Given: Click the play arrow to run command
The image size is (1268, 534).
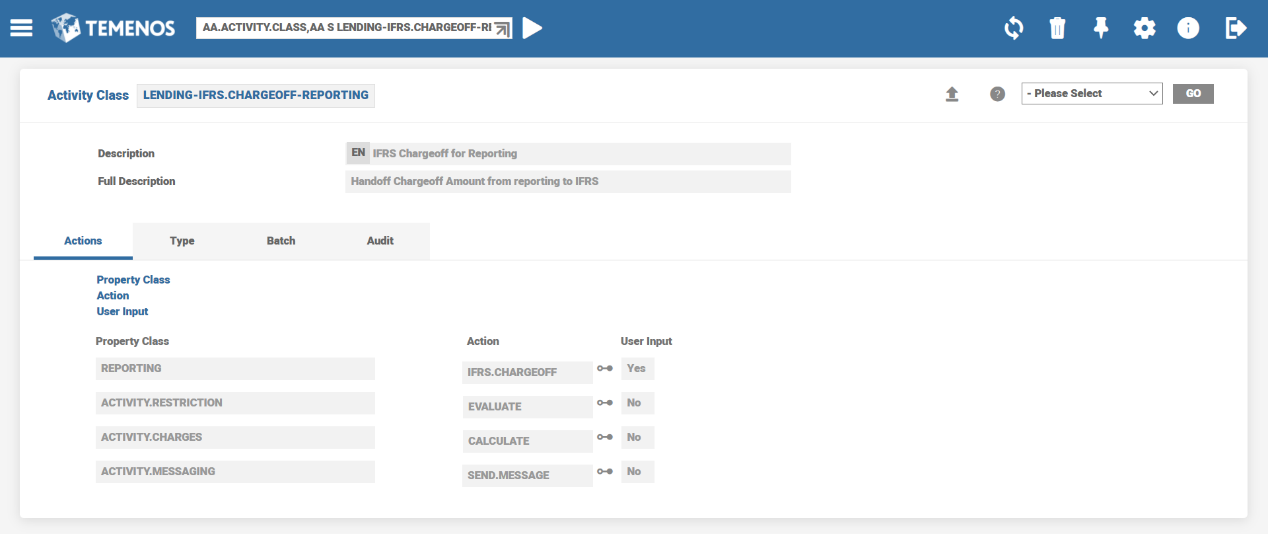Looking at the screenshot, I should (532, 28).
